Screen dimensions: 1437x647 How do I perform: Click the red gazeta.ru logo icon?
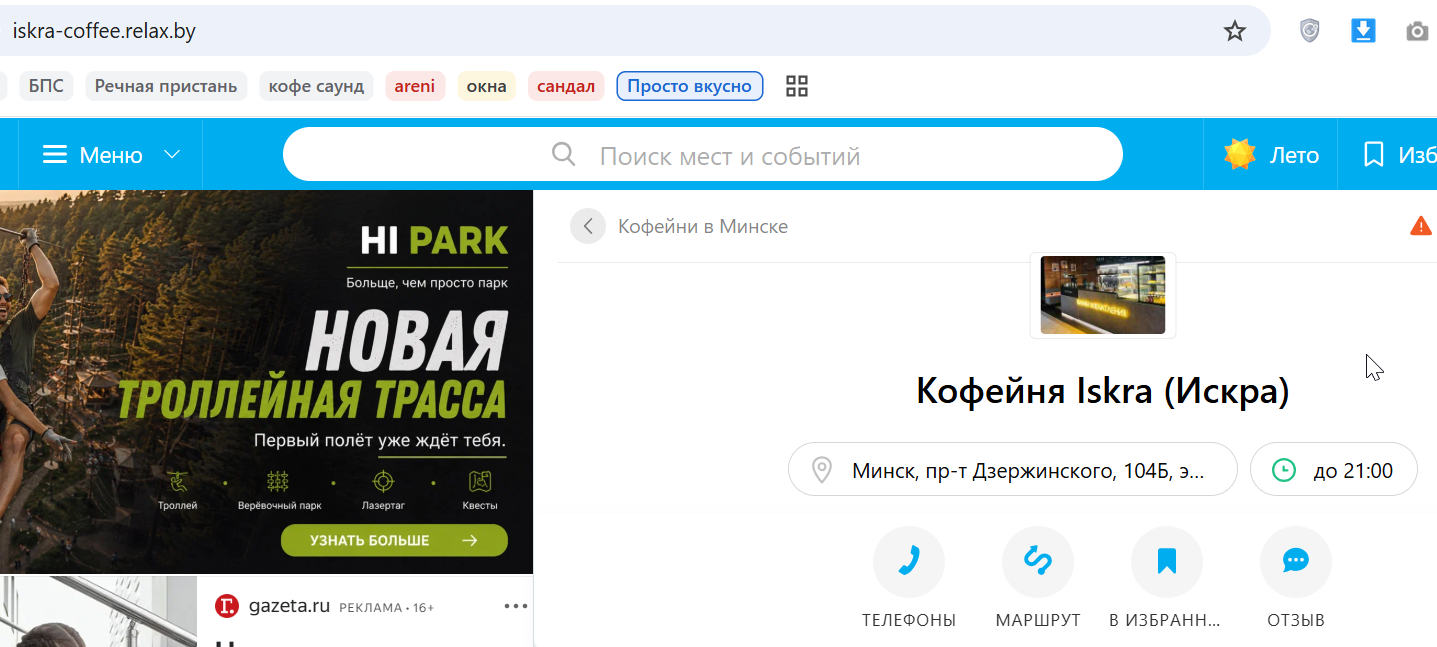click(227, 606)
